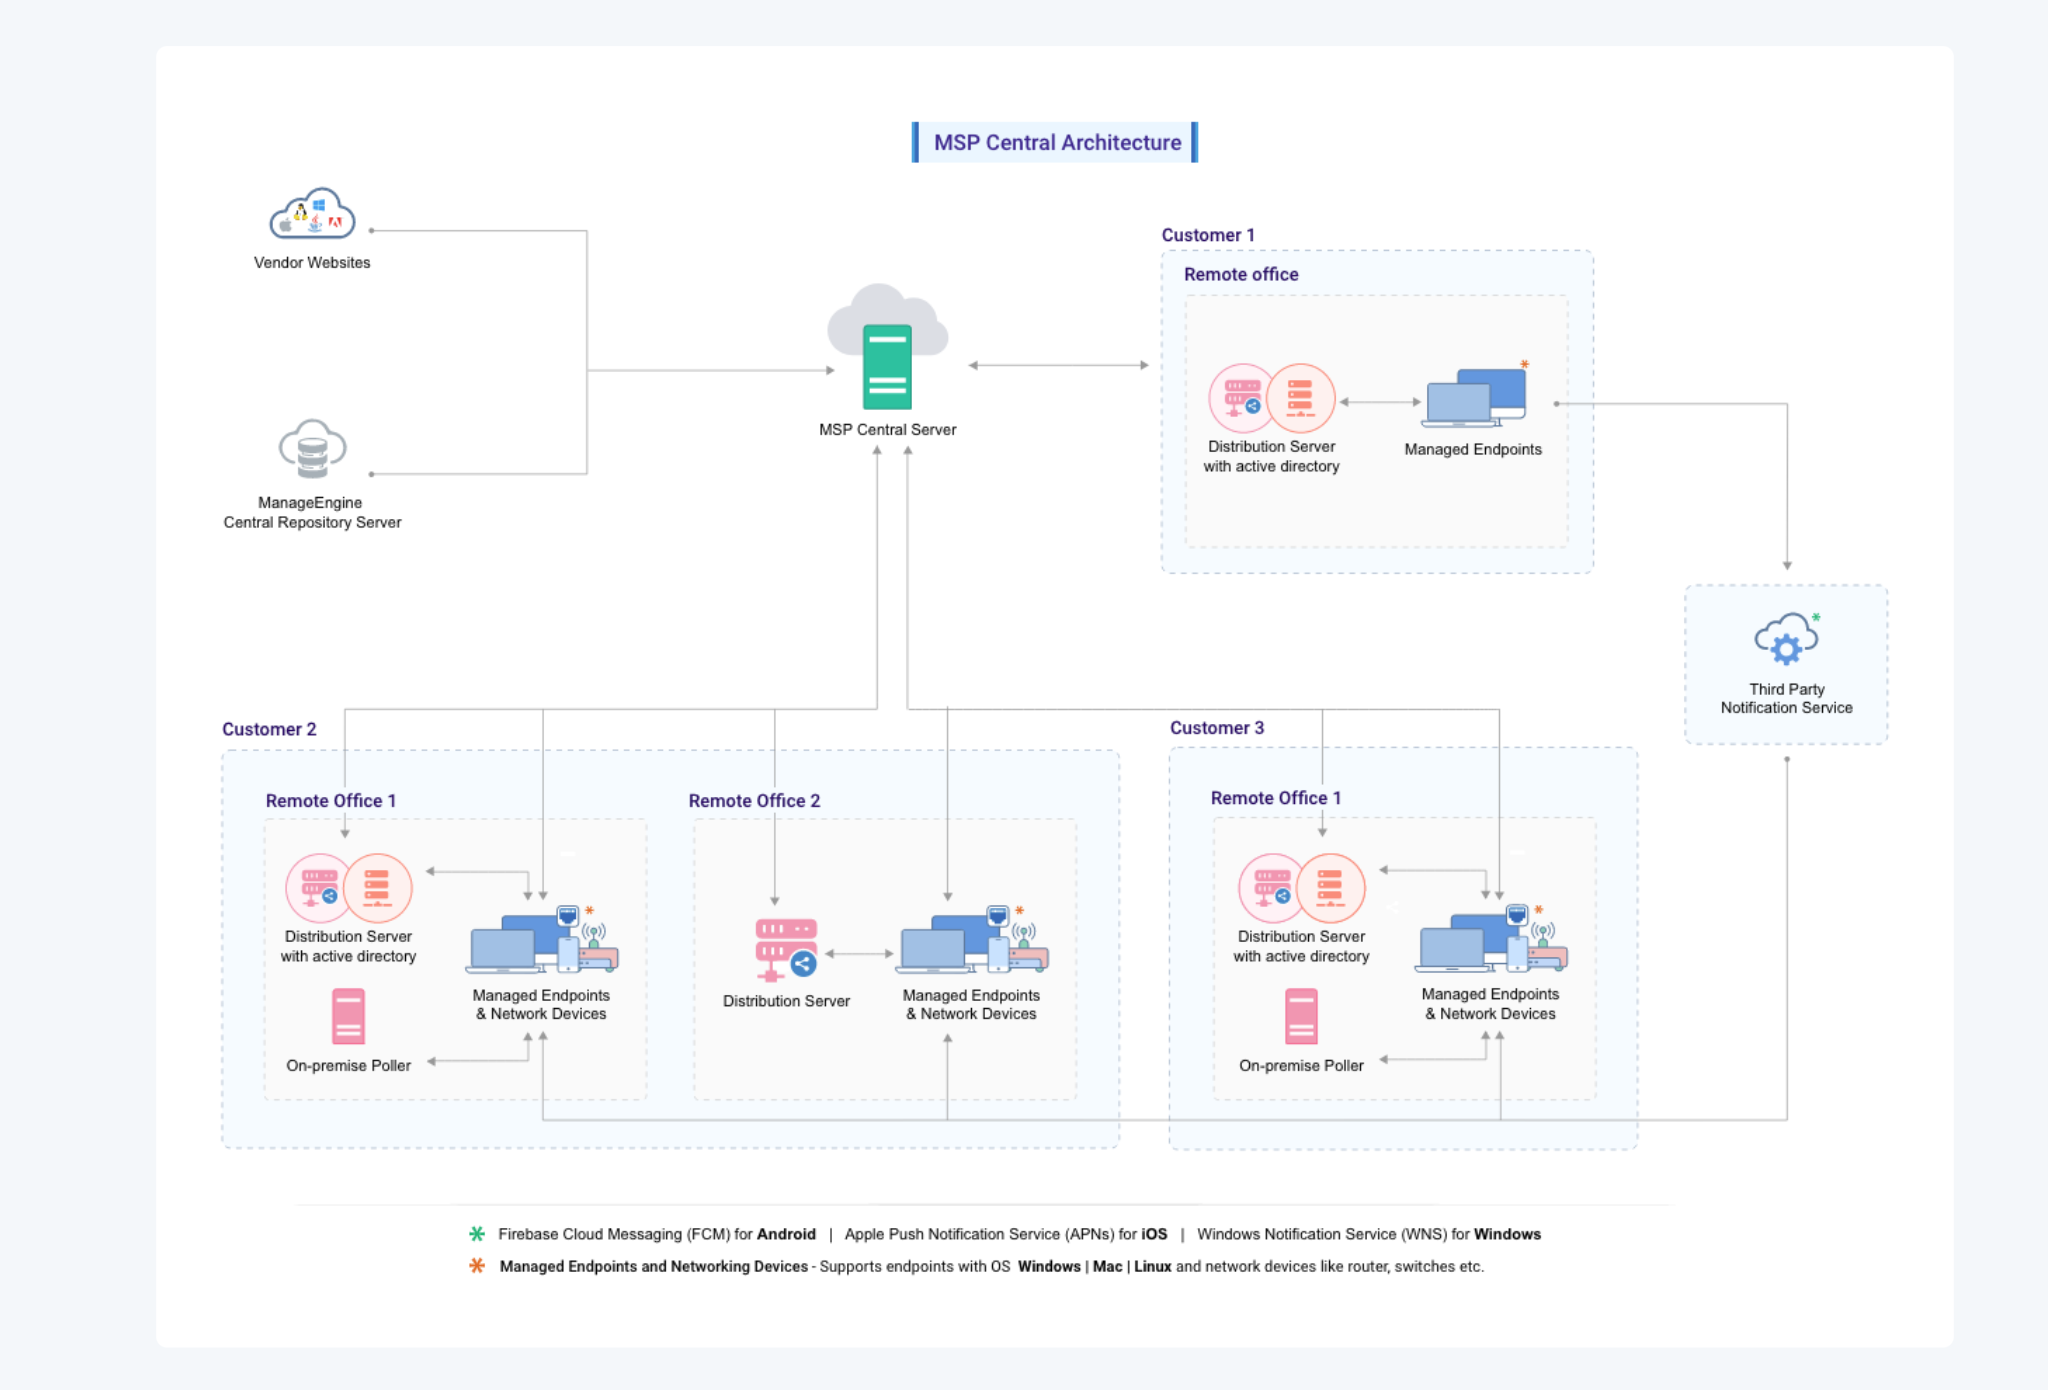
Task: Click Customer 3 managed endpoints & network devices icon
Action: 1491,940
